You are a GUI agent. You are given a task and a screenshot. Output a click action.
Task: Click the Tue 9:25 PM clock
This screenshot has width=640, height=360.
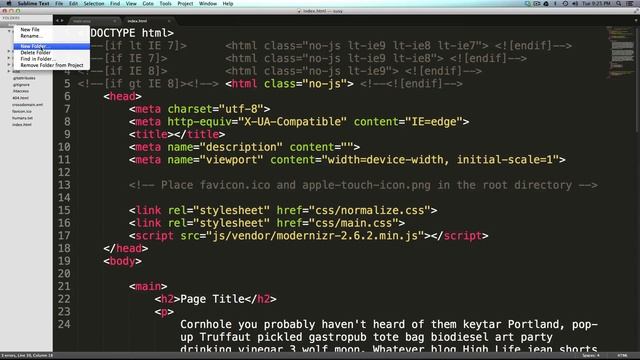(597, 4)
